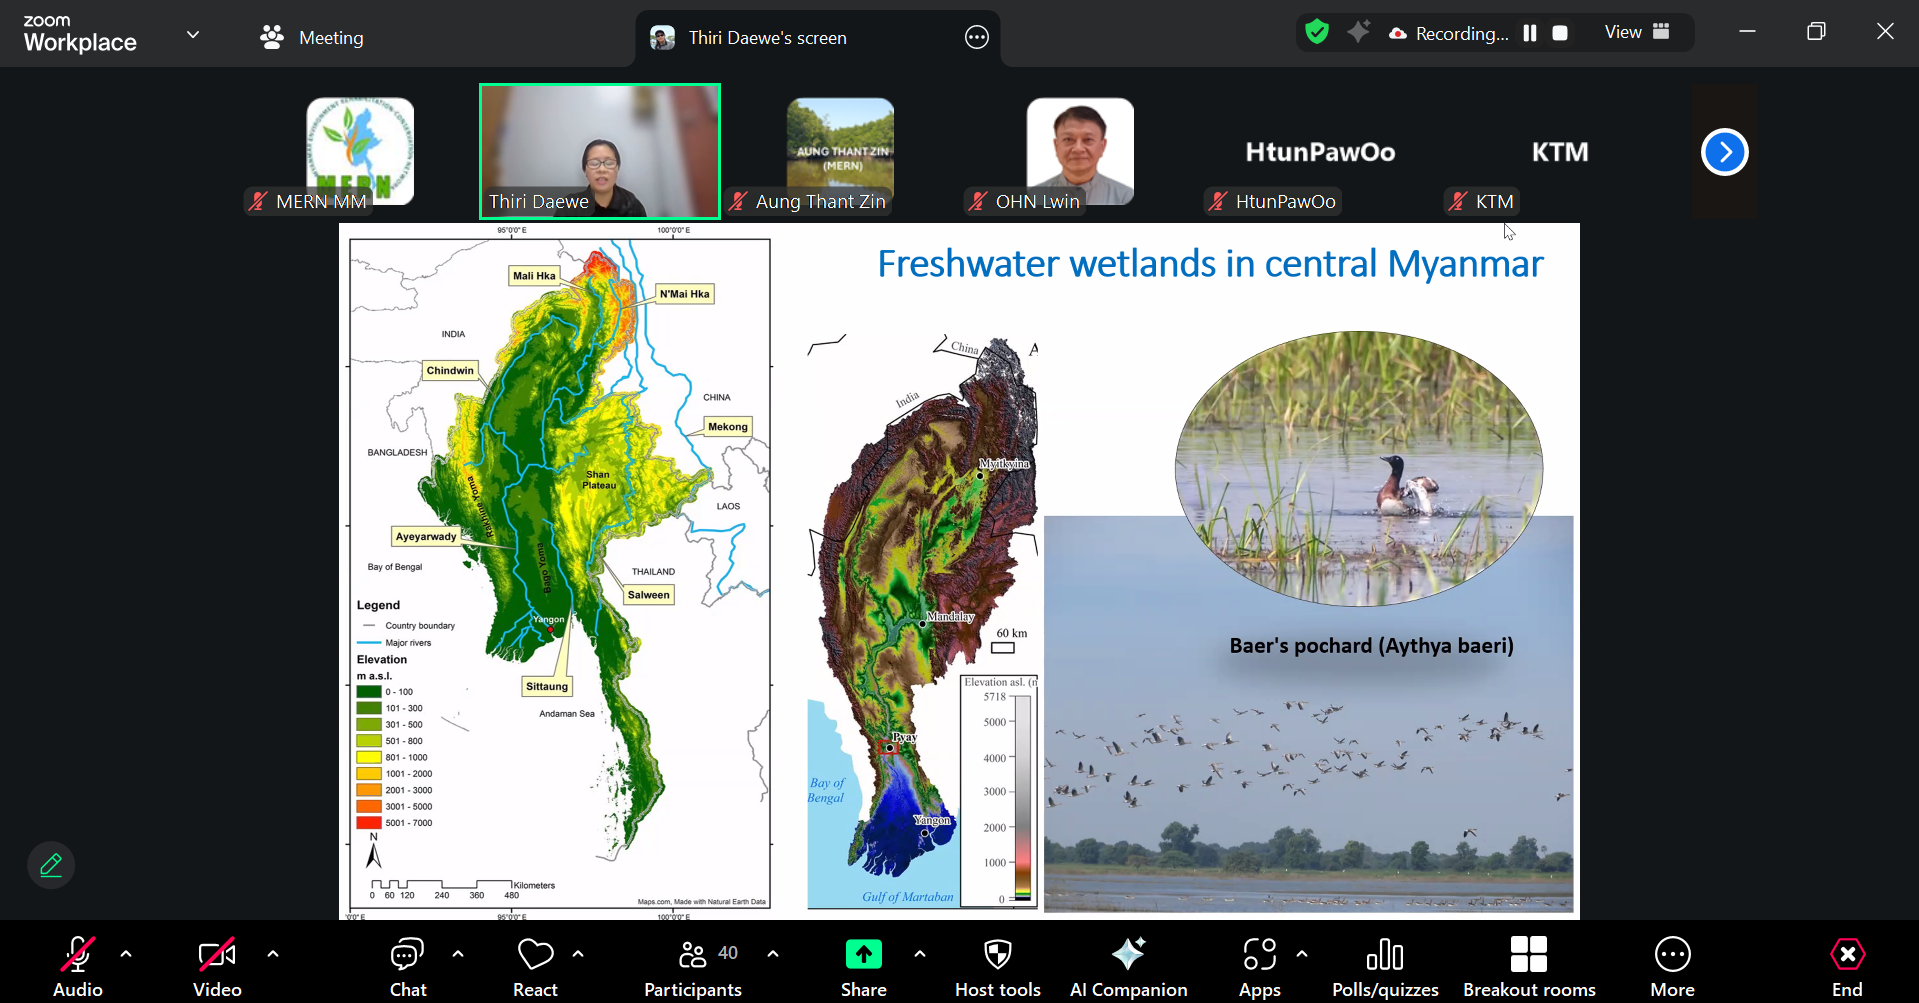Expand audio options arrow

pyautogui.click(x=126, y=954)
